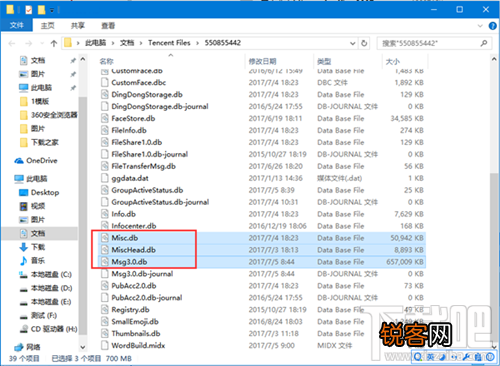Switch to the 主页 ribbon tab
Image resolution: width=500 pixels, height=366 pixels.
coord(47,26)
